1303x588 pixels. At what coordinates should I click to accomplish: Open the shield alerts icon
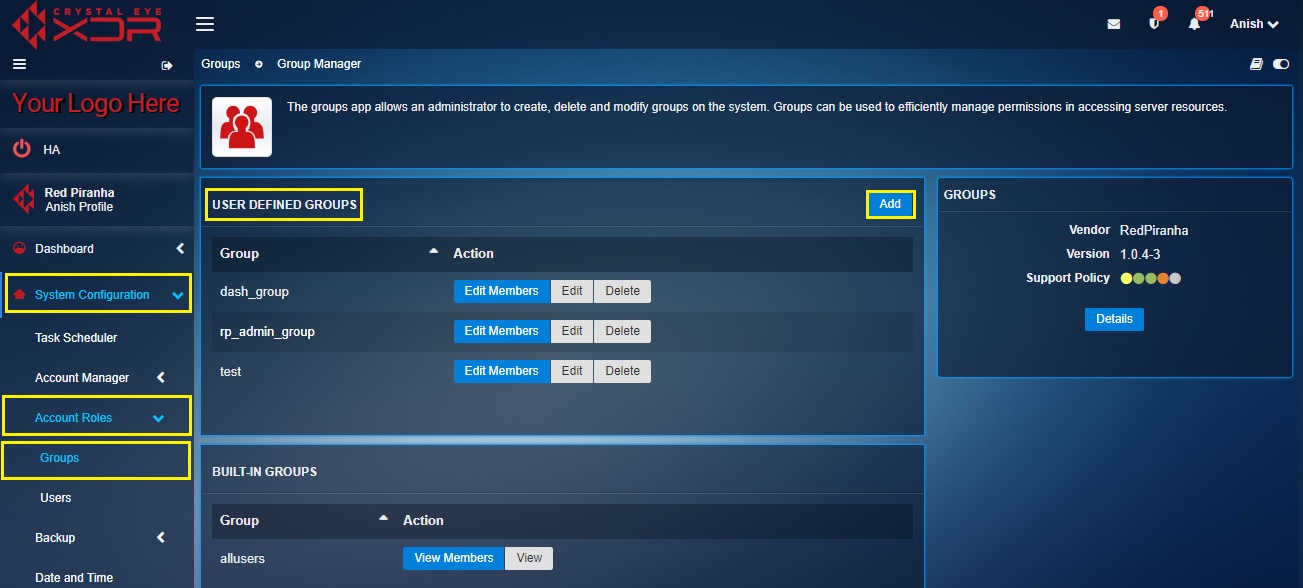click(x=1154, y=24)
